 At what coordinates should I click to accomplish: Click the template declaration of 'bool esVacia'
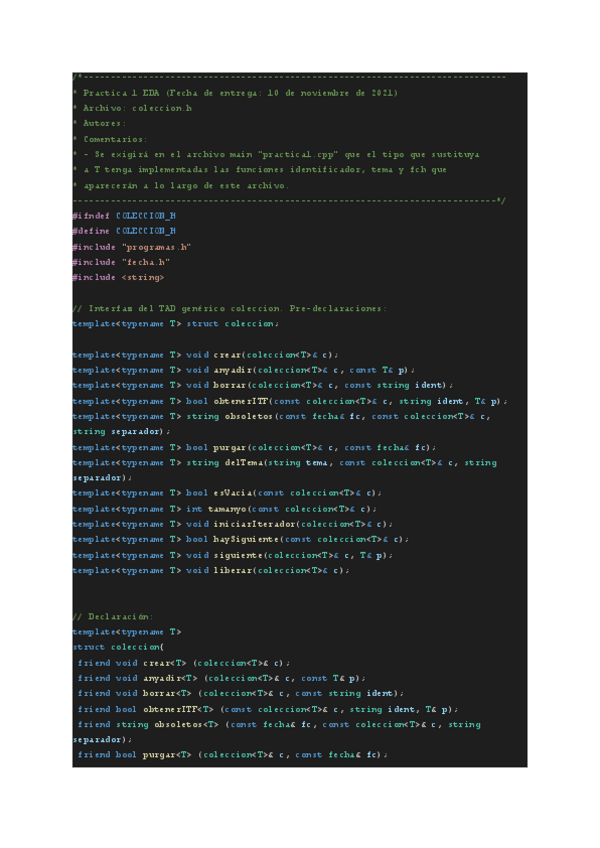pyautogui.click(x=227, y=493)
